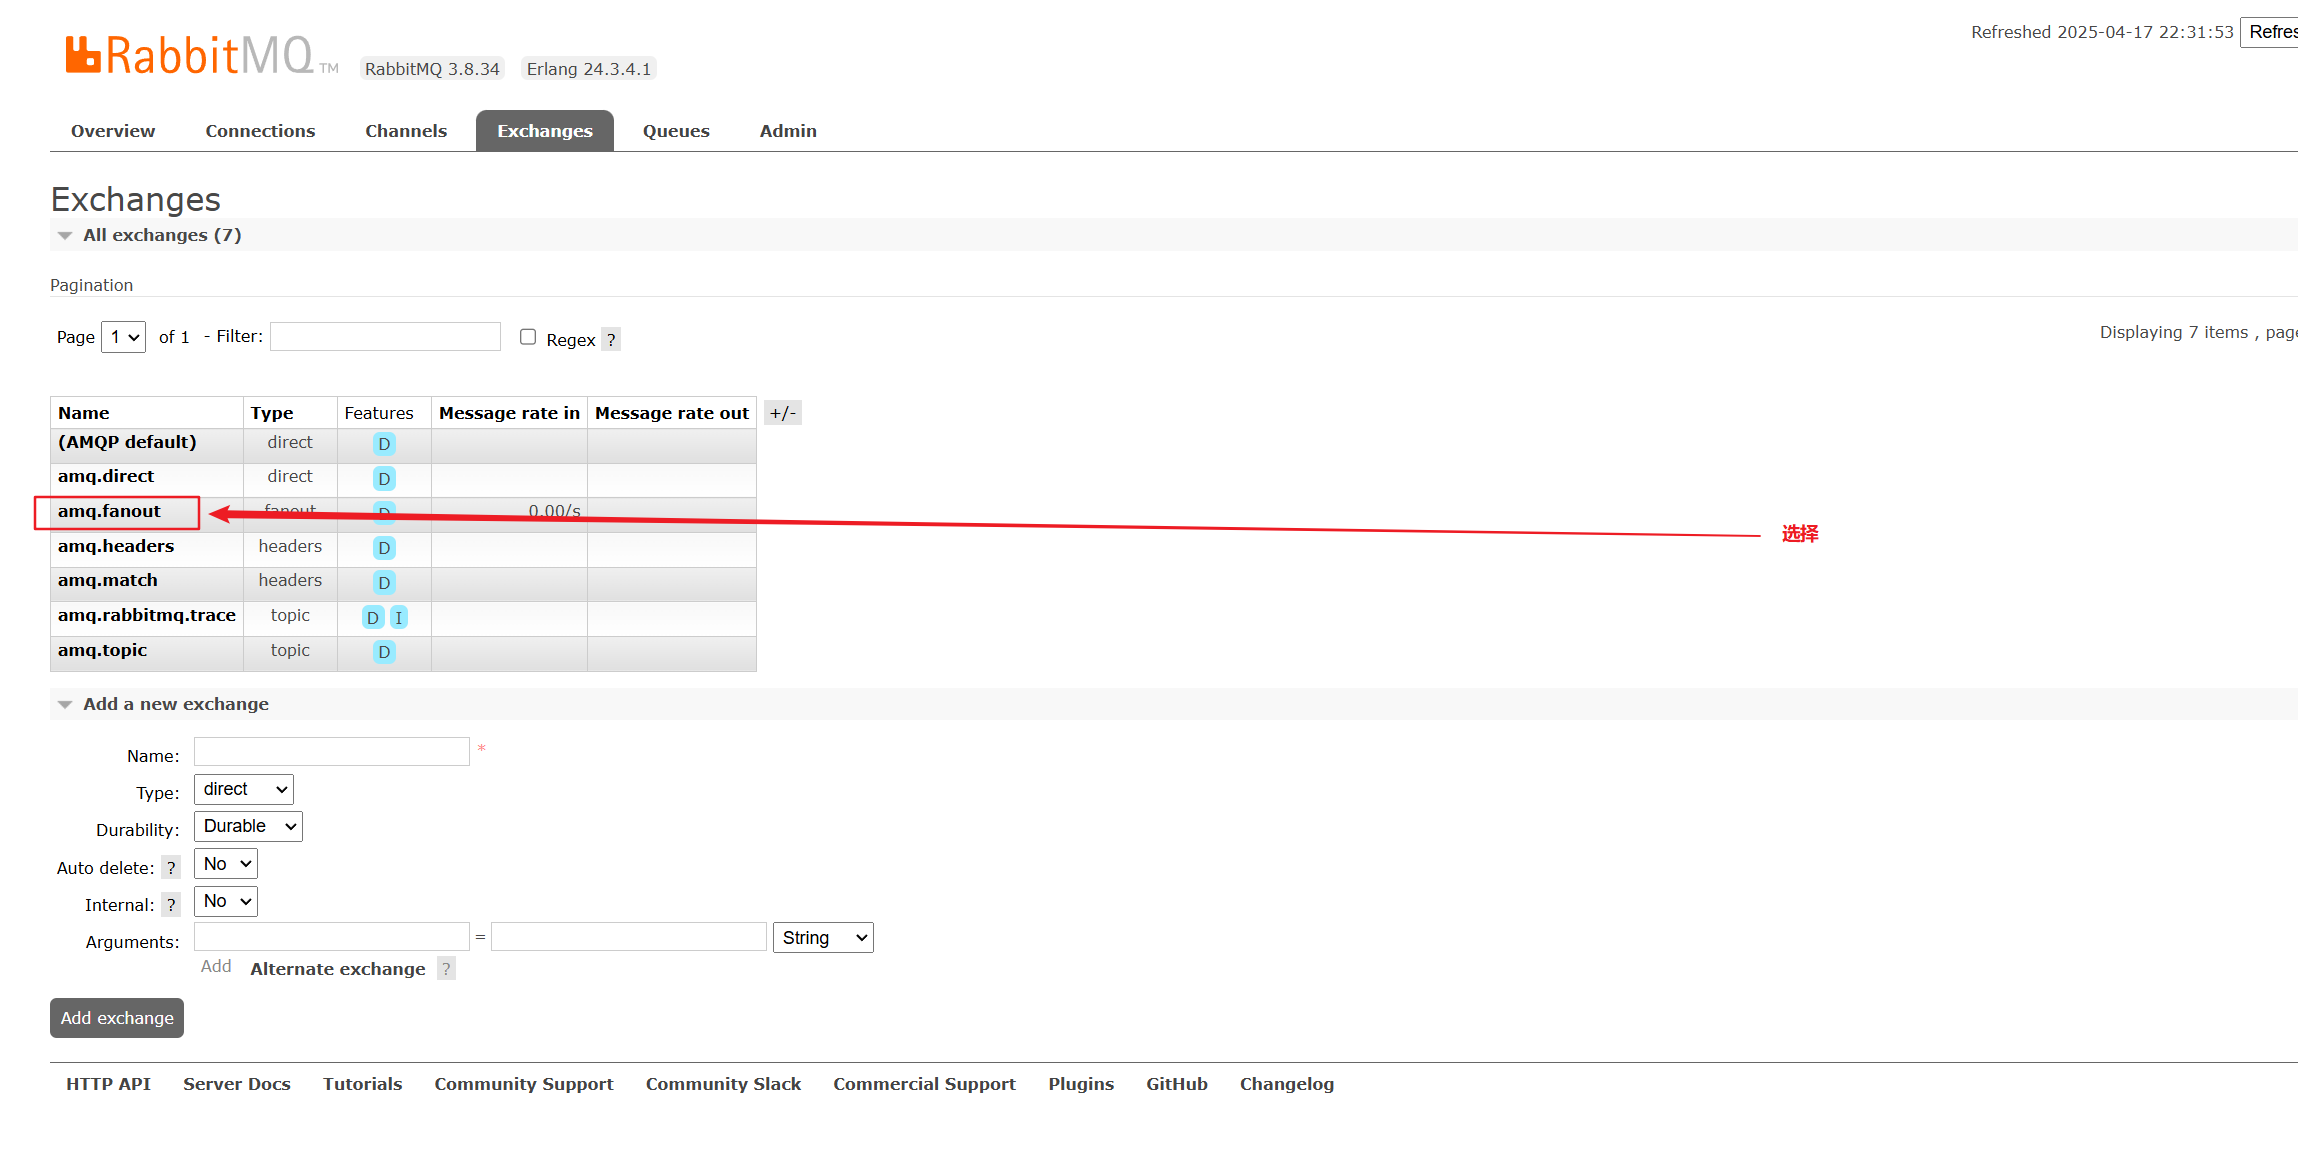The image size is (2298, 1176).
Task: Switch to the Queues tab
Action: pos(676,131)
